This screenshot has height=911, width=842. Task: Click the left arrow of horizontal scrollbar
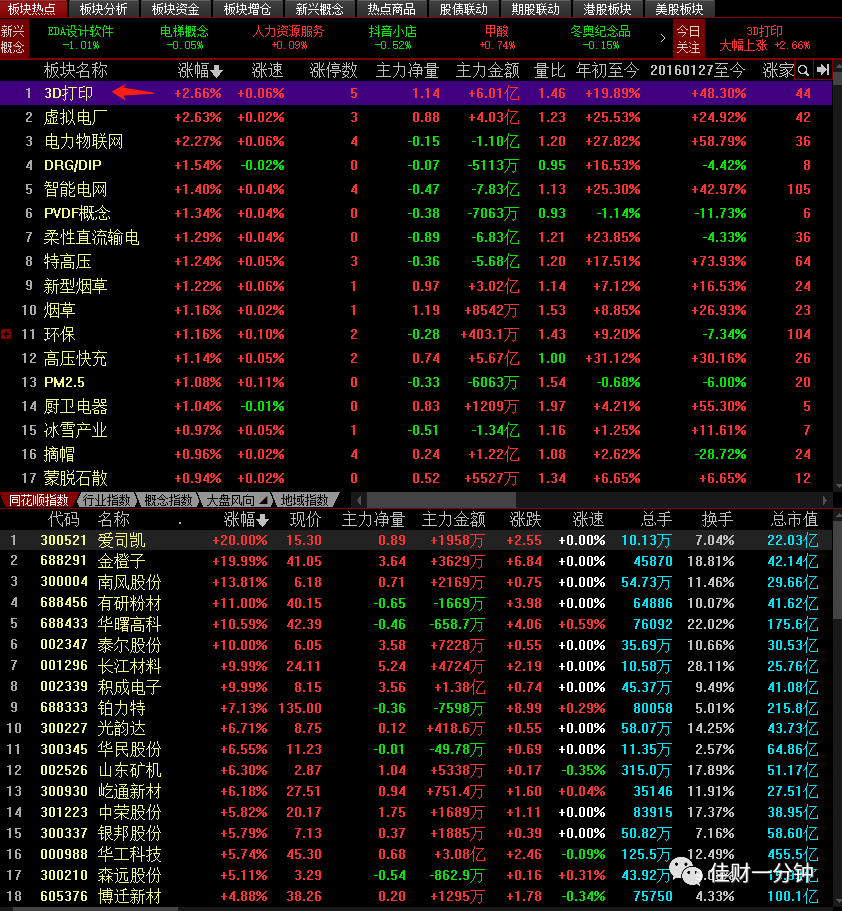coord(359,500)
